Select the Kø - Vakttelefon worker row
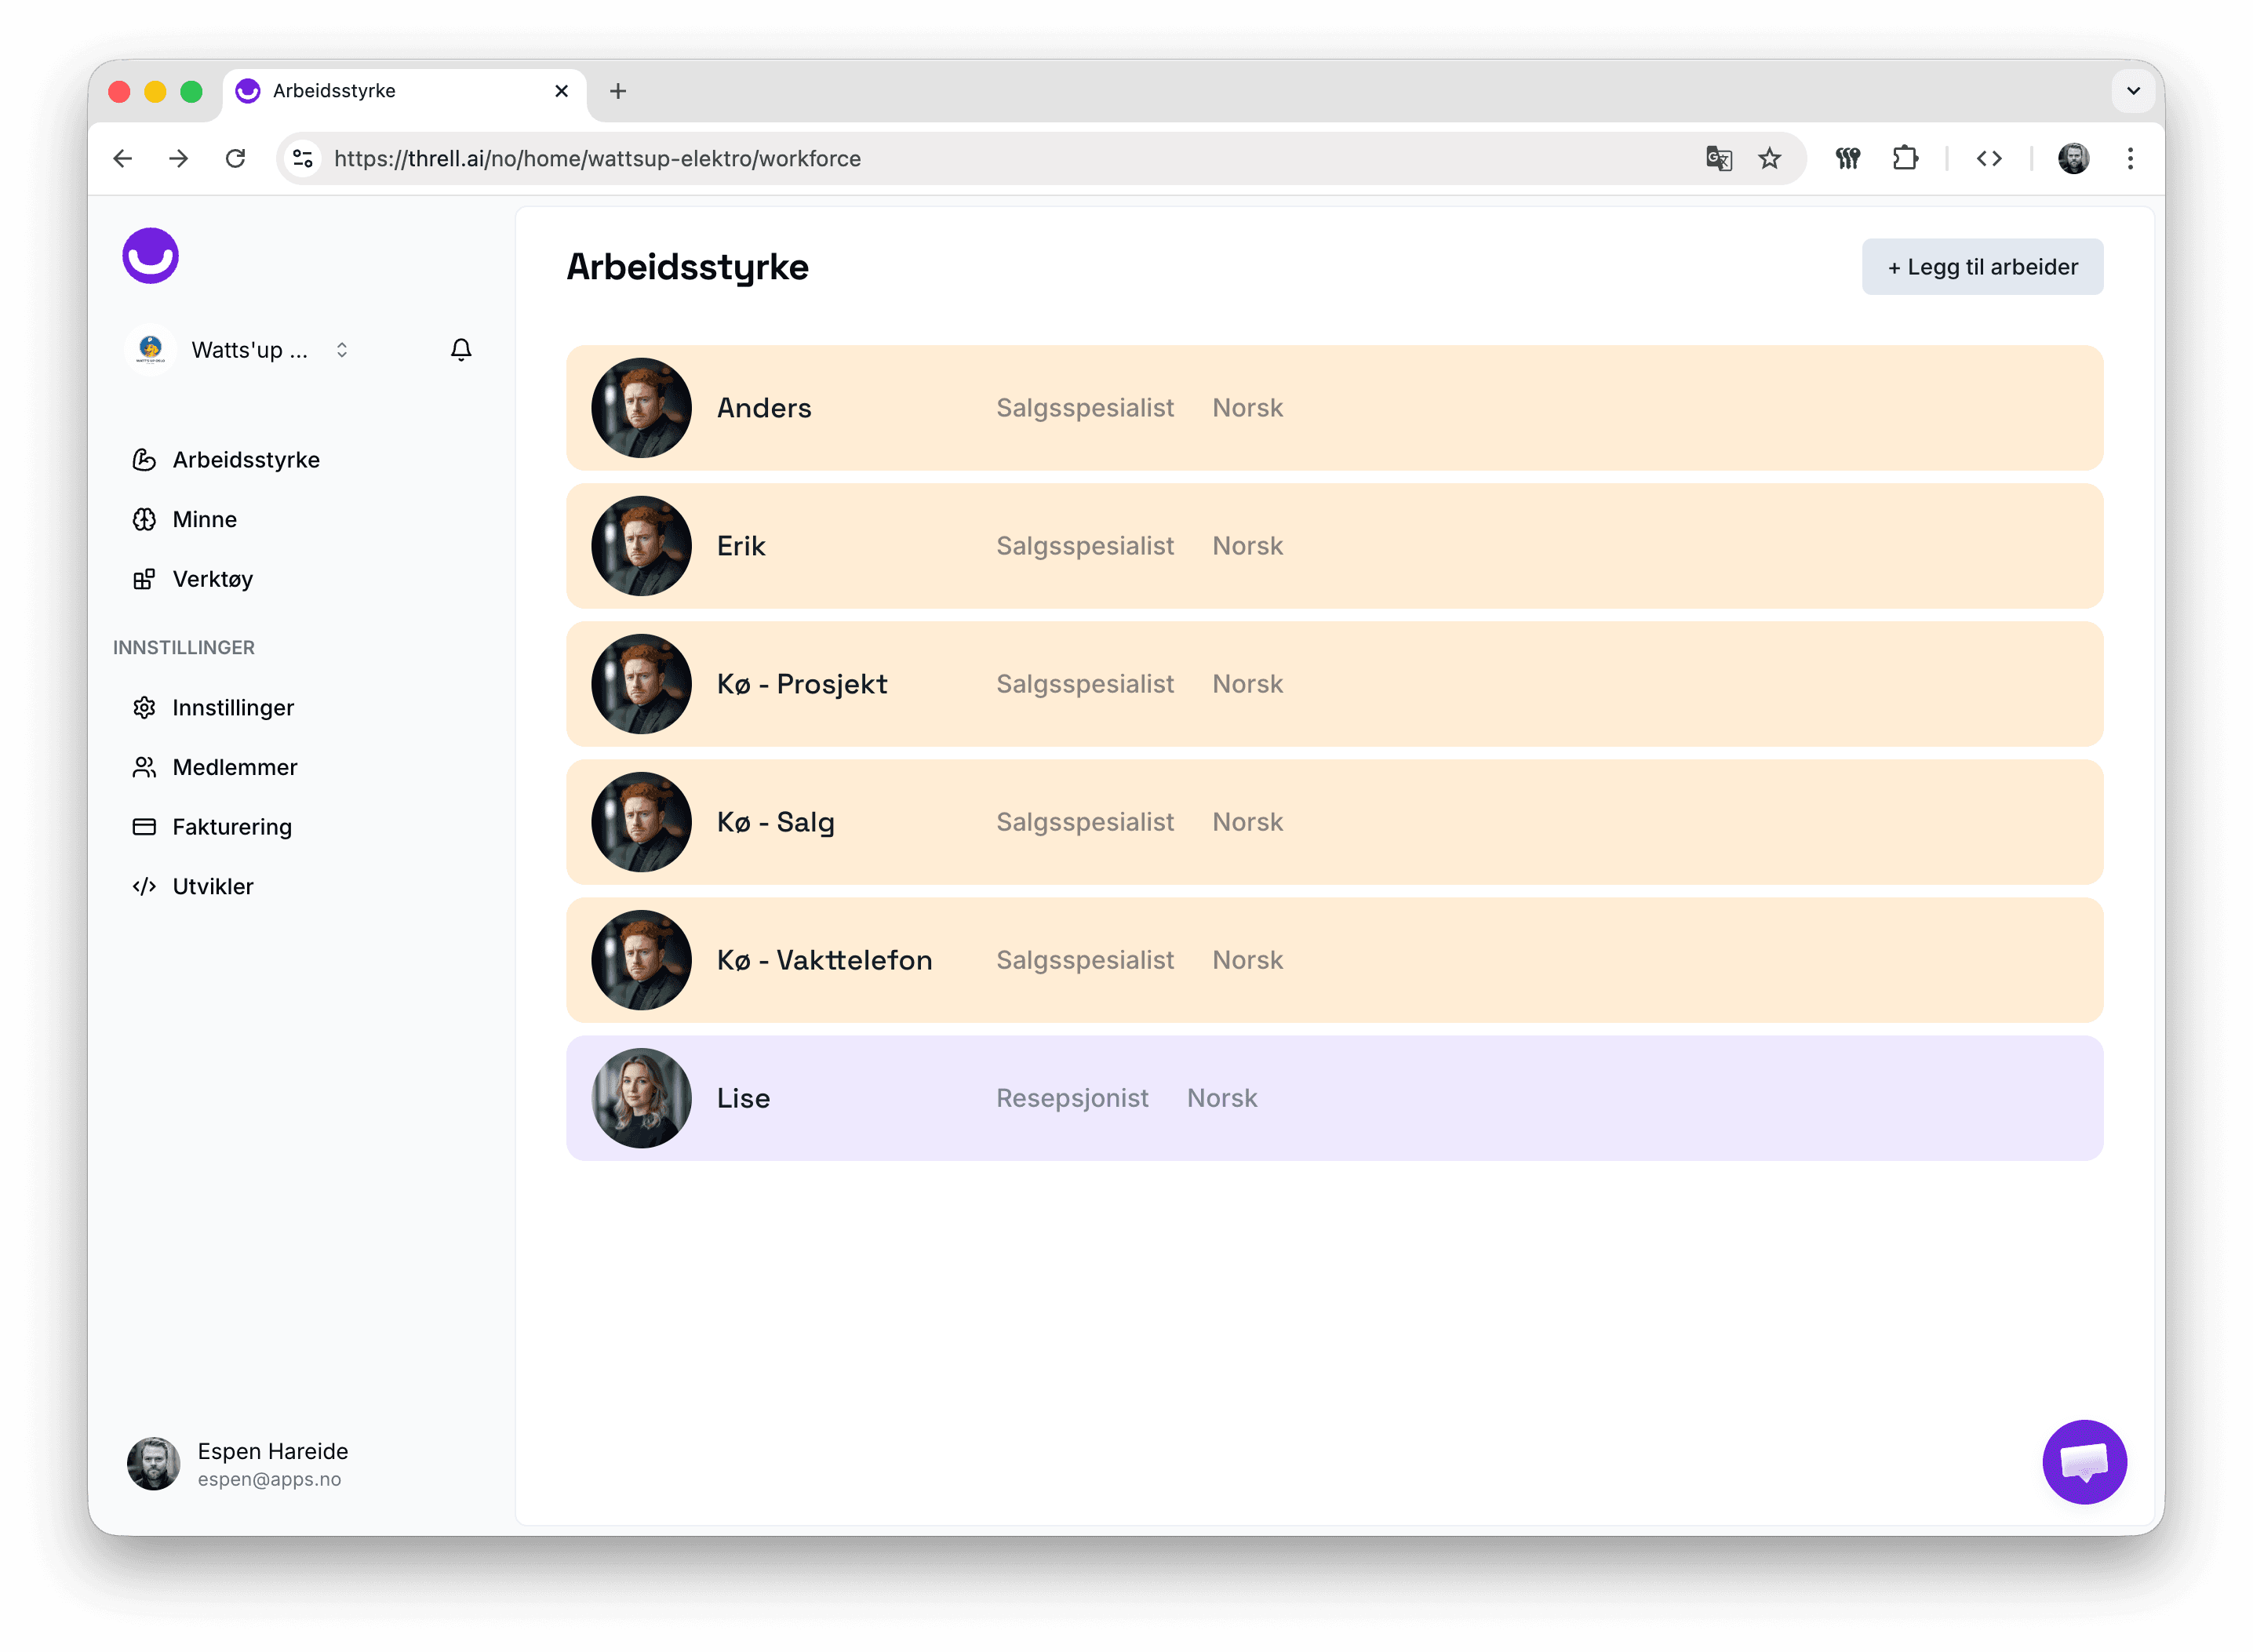The image size is (2253, 1652). (x=1333, y=960)
